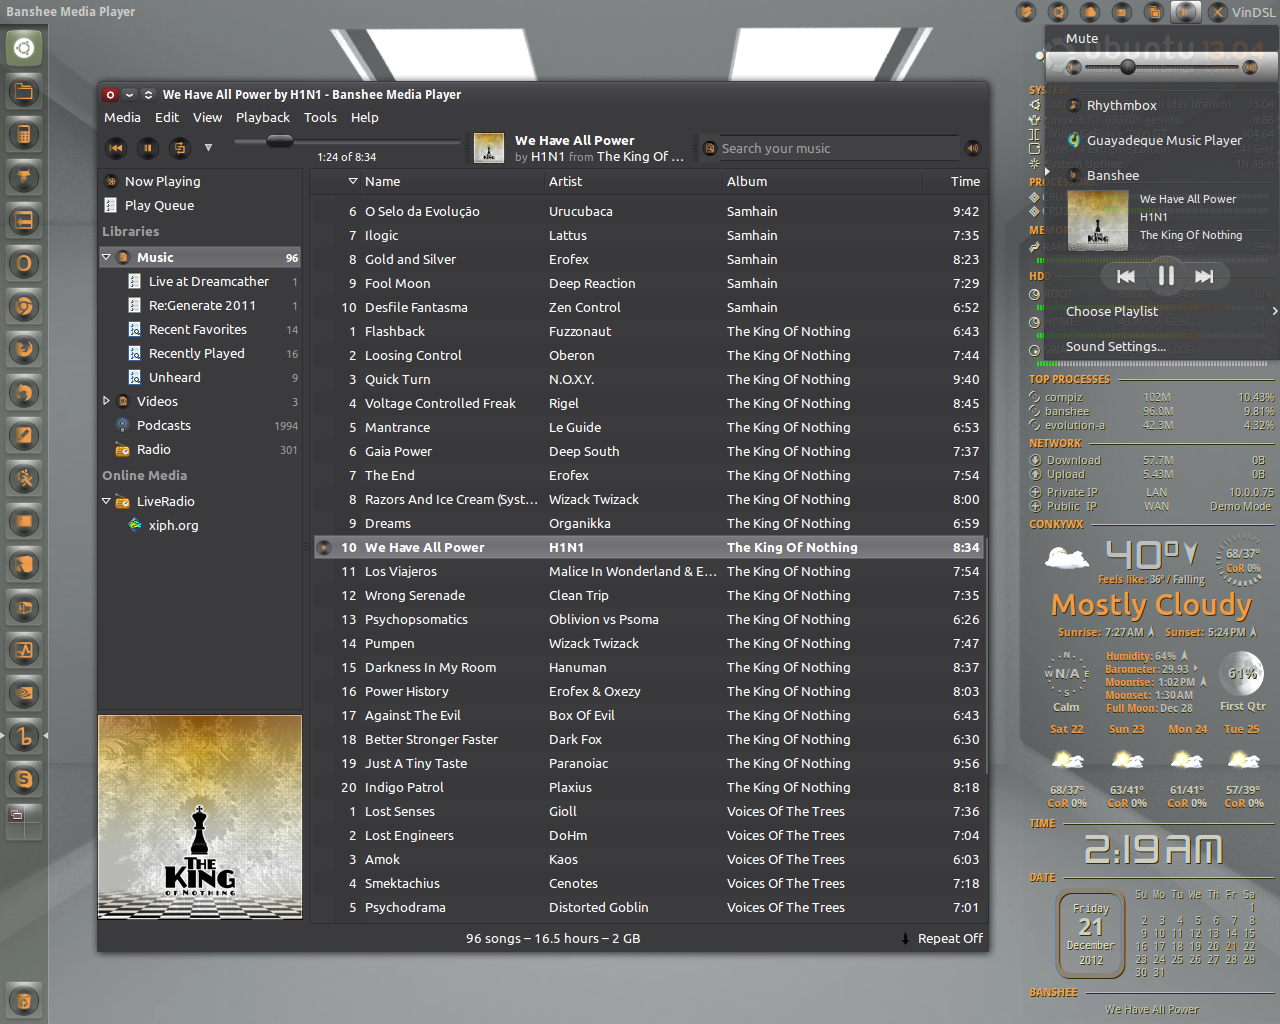
Task: Launch Opera browser from launcher
Action: click(24, 264)
